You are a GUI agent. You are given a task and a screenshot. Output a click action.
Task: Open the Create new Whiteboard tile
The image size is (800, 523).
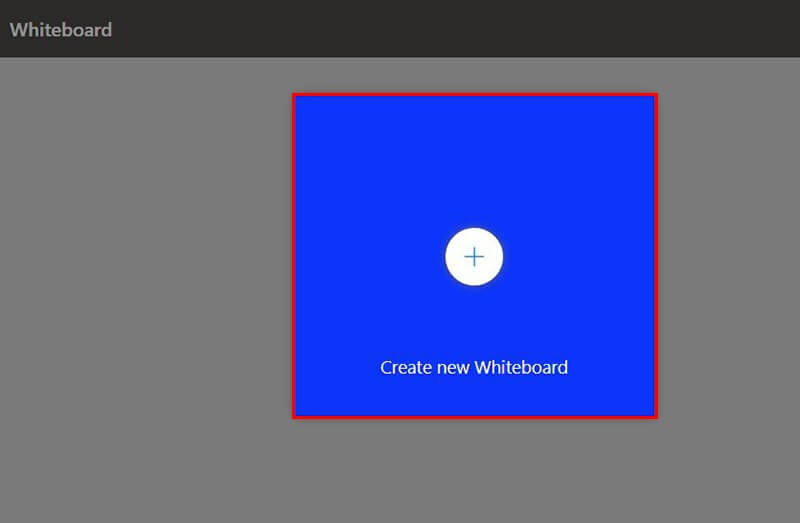(474, 300)
